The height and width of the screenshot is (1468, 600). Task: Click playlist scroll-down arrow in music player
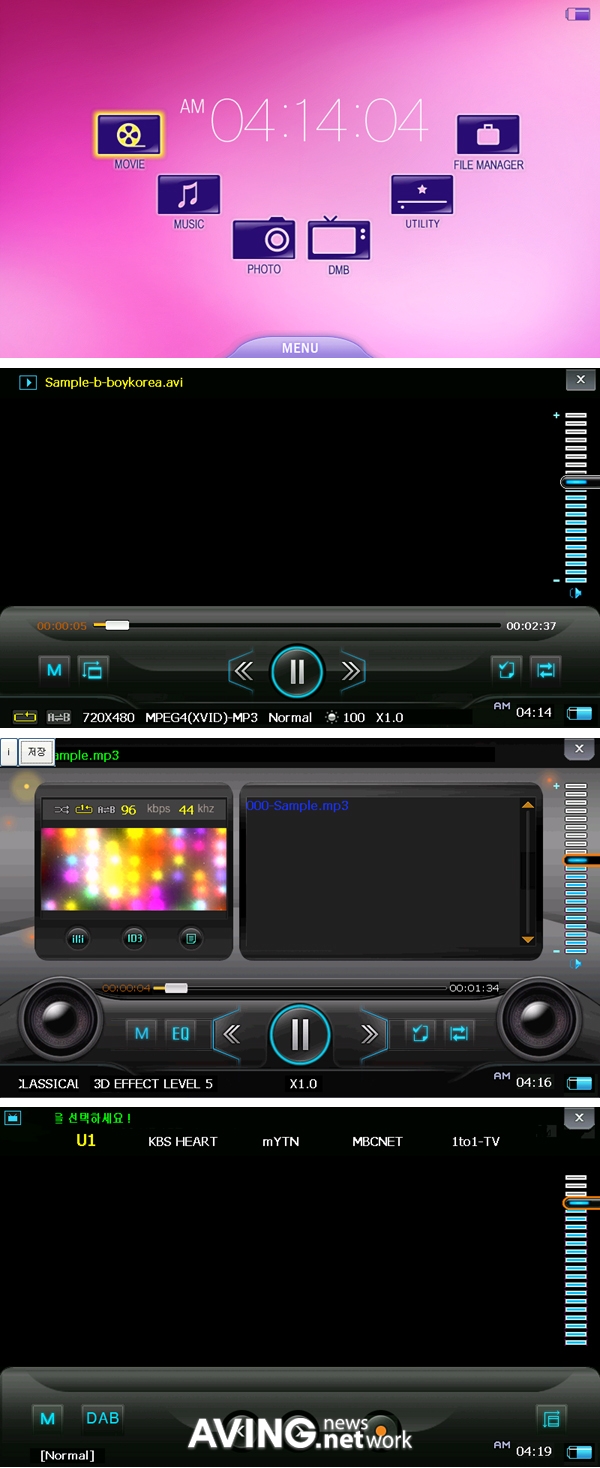coord(528,940)
